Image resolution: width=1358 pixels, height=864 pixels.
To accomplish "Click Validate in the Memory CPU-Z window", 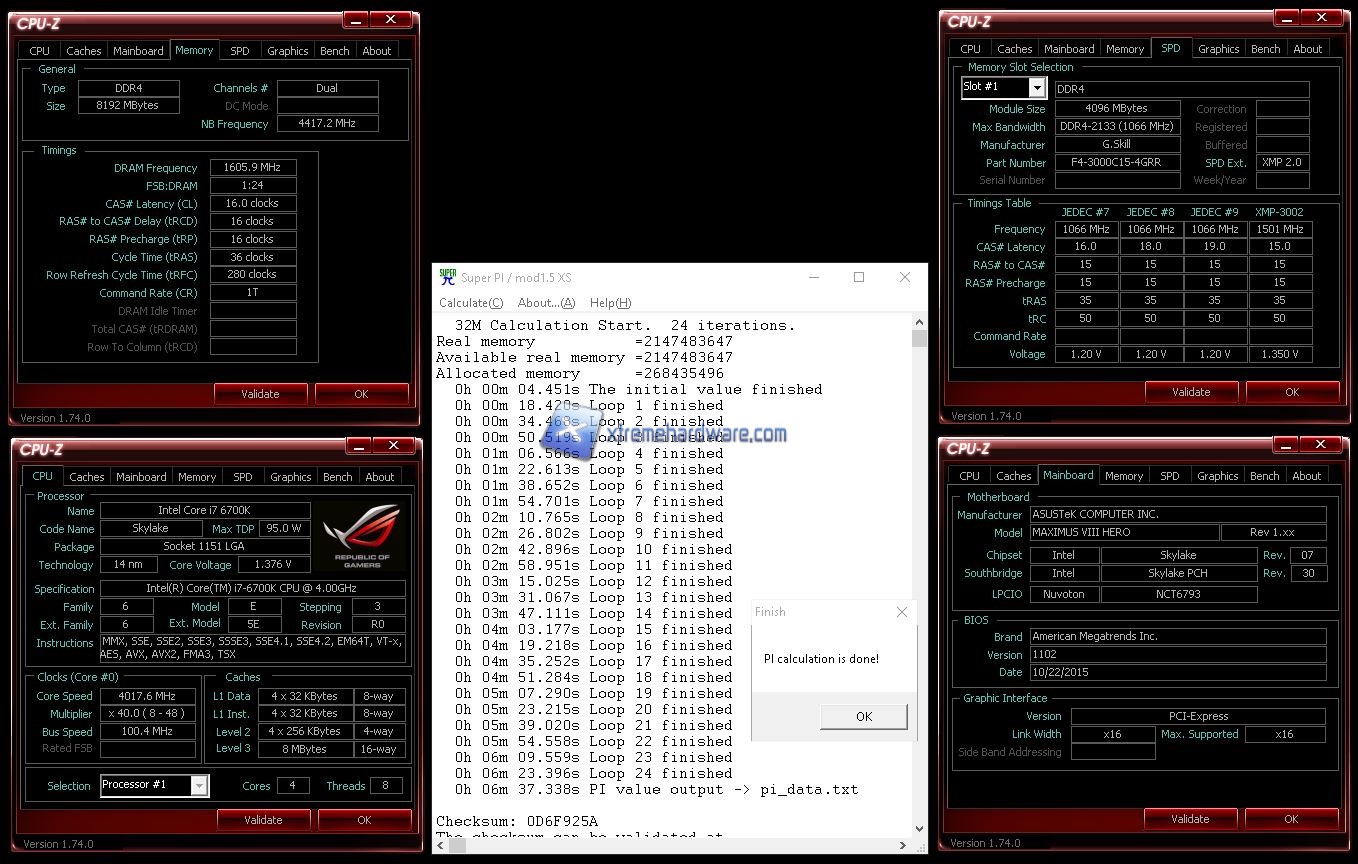I will click(260, 394).
